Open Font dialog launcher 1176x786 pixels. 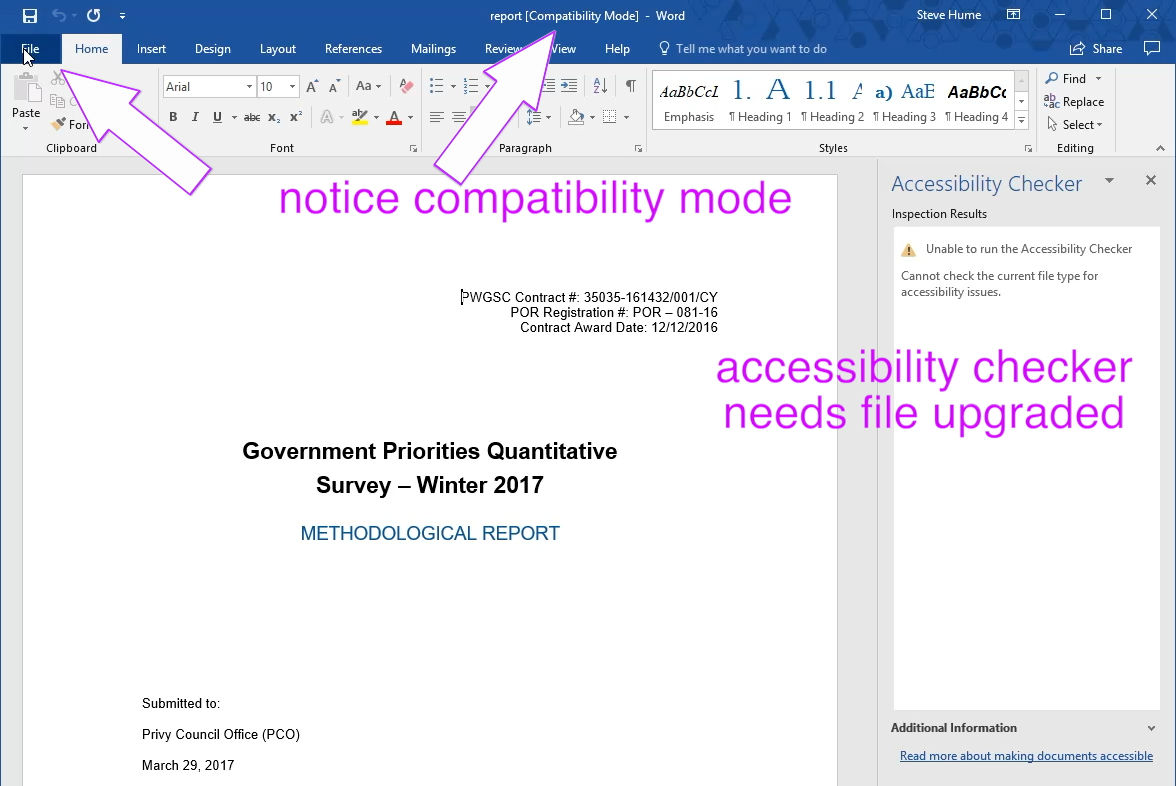[413, 148]
